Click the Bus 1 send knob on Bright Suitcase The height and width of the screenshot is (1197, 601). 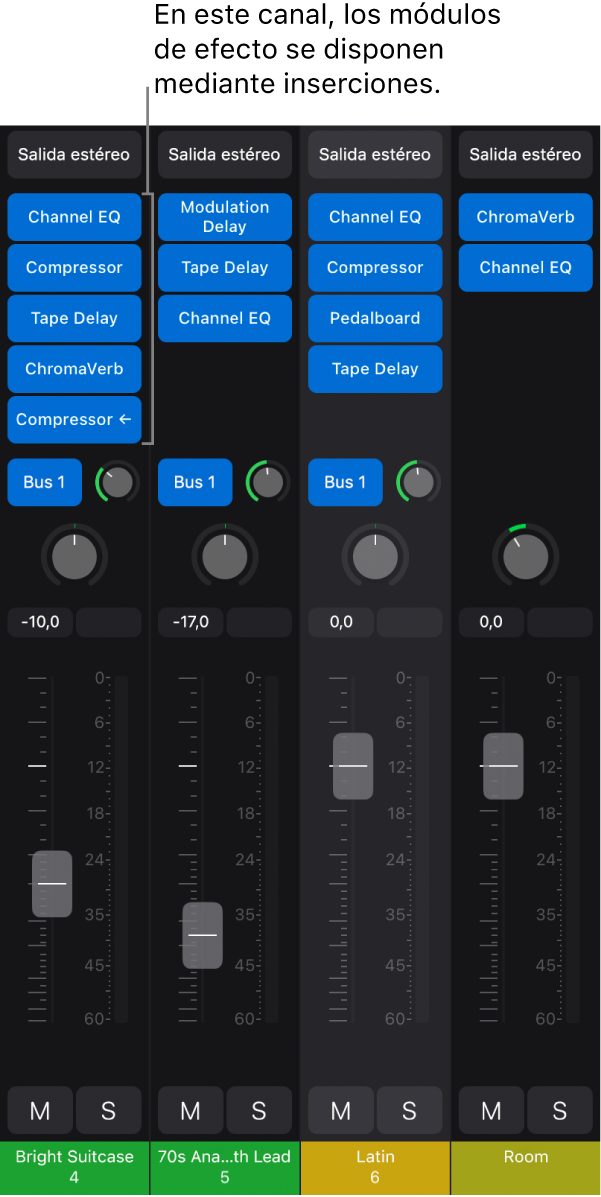click(x=117, y=483)
